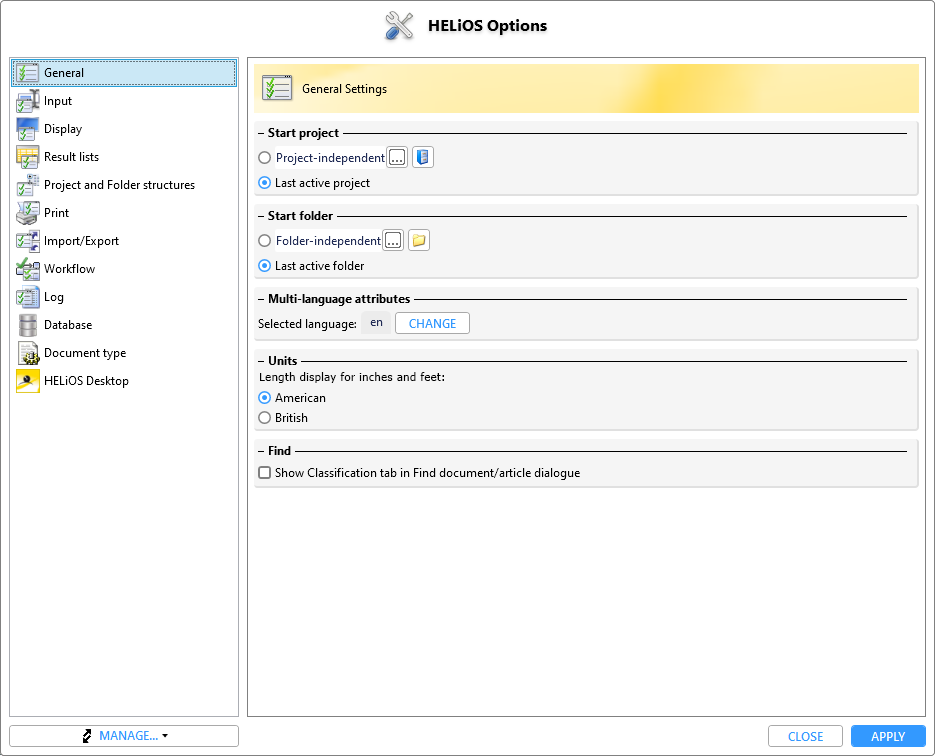This screenshot has height=756, width=935.
Task: Open the Print settings category
Action: click(x=124, y=213)
